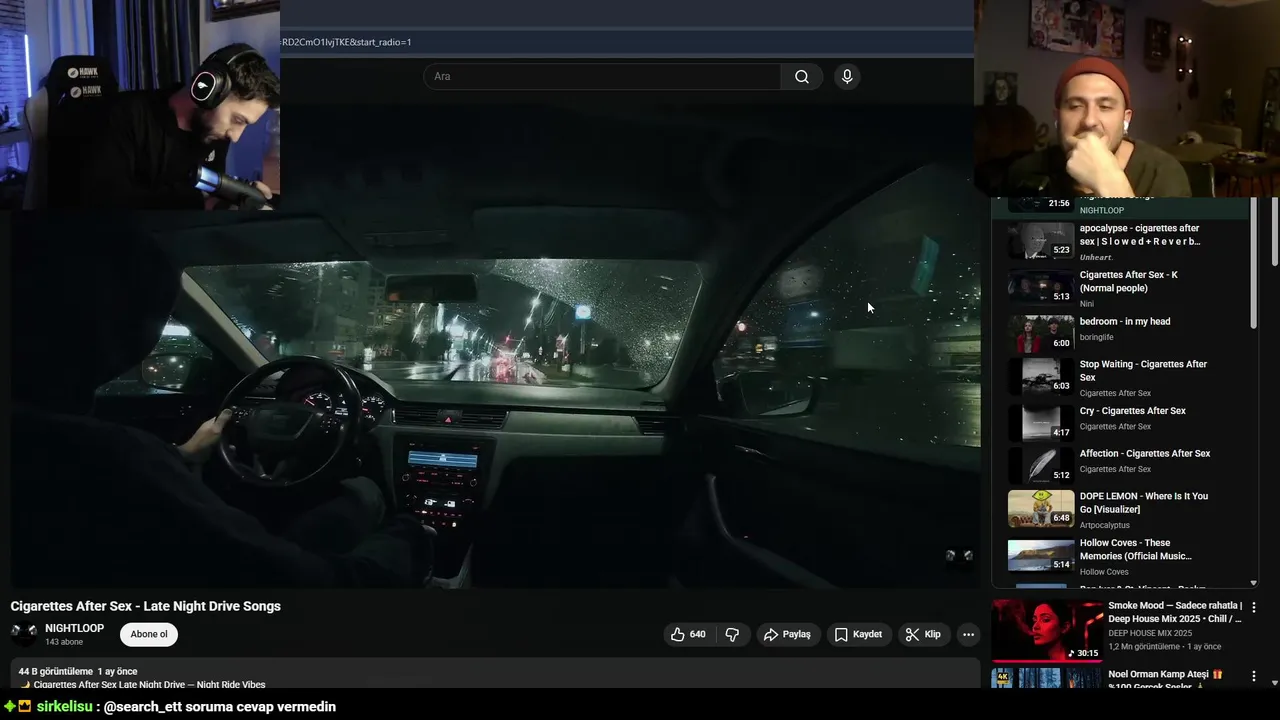Play bedroom - in my head playlist item
1280x720 pixels.
tap(1120, 334)
